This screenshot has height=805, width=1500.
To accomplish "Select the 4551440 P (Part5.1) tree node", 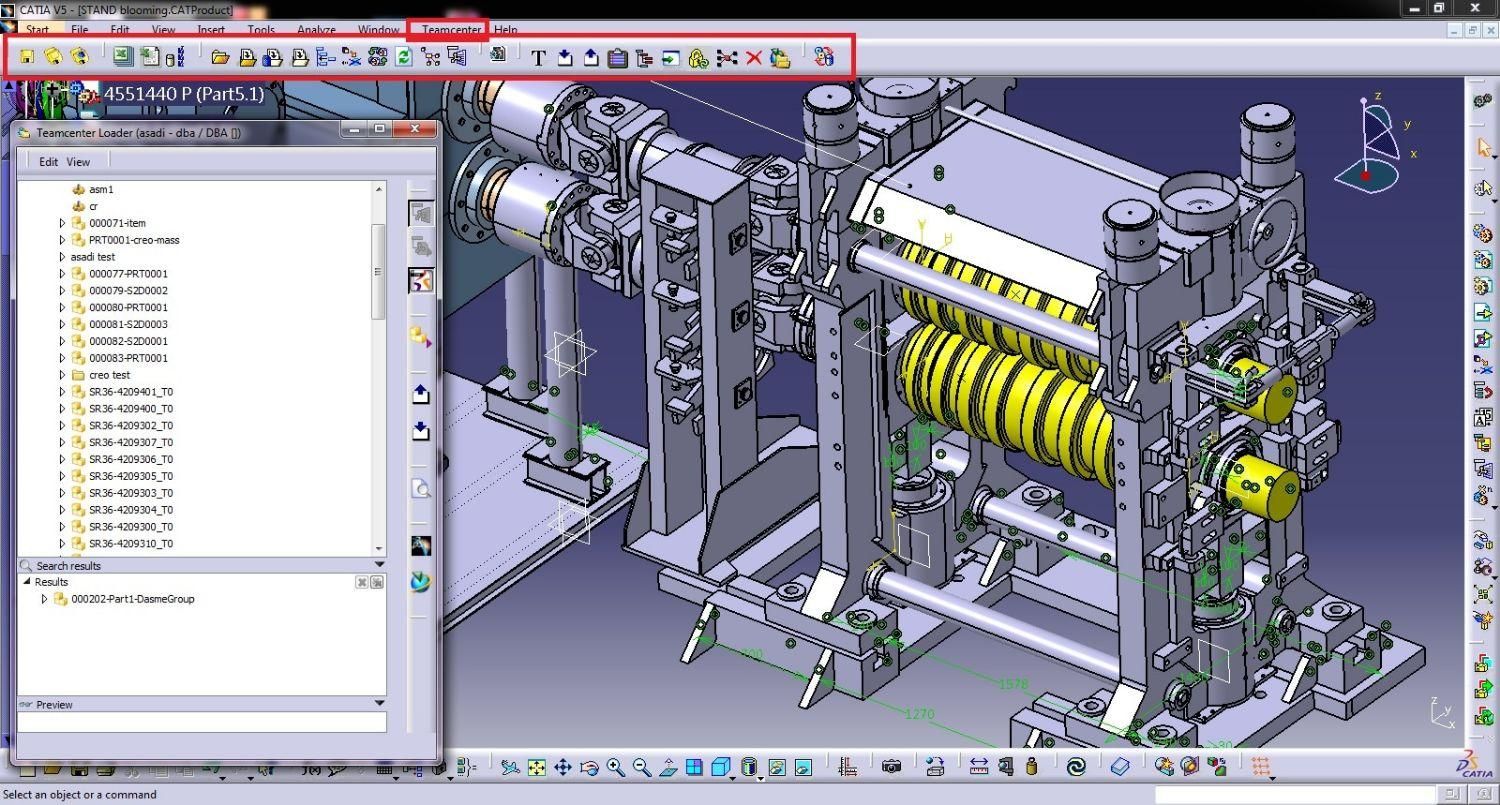I will [x=184, y=94].
